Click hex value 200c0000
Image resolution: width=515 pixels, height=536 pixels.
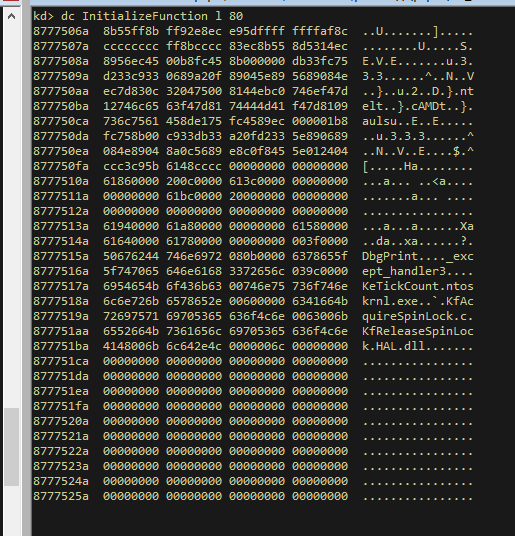[x=194, y=181]
